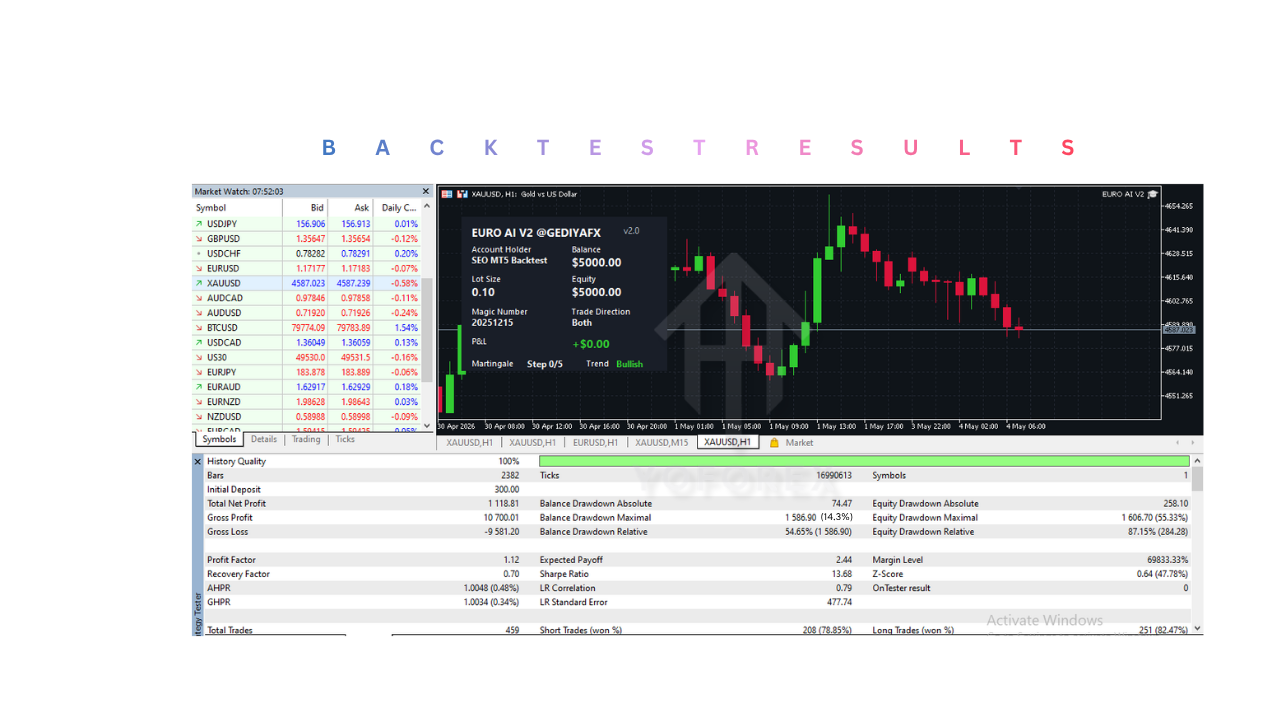
Task: Click the chart tabs scroll-right arrow
Action: tap(1193, 442)
